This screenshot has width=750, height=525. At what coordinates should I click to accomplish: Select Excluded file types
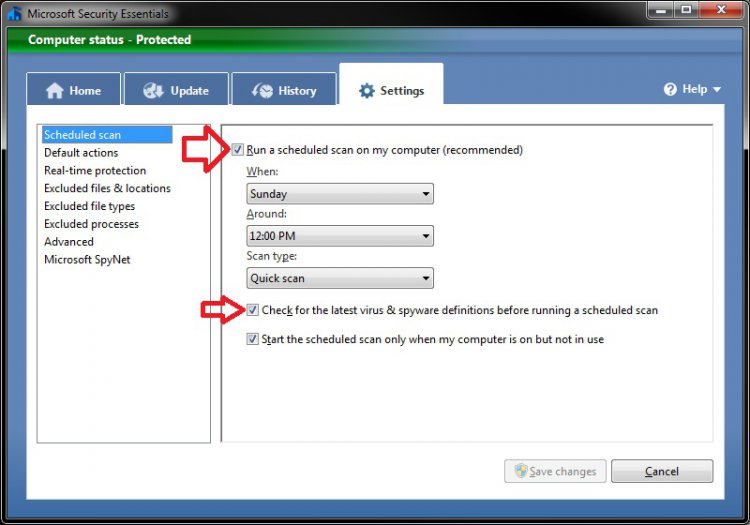(x=89, y=206)
